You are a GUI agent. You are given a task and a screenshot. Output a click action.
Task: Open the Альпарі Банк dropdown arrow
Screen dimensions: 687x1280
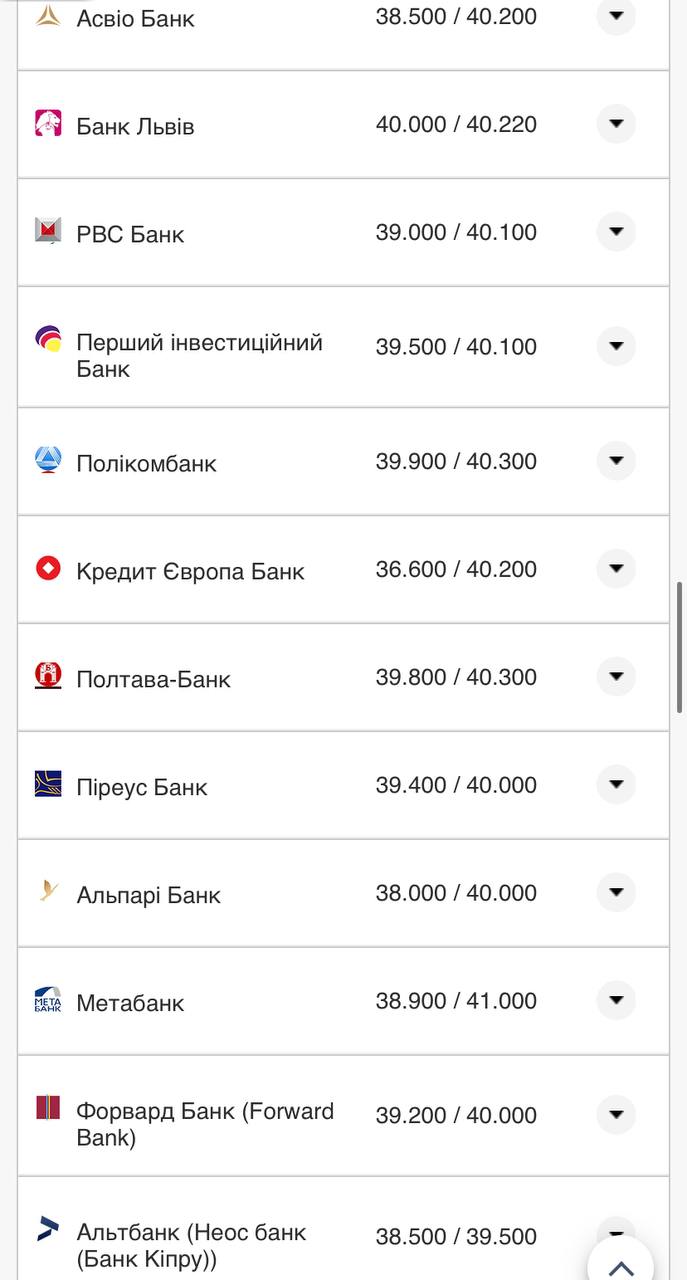point(616,892)
